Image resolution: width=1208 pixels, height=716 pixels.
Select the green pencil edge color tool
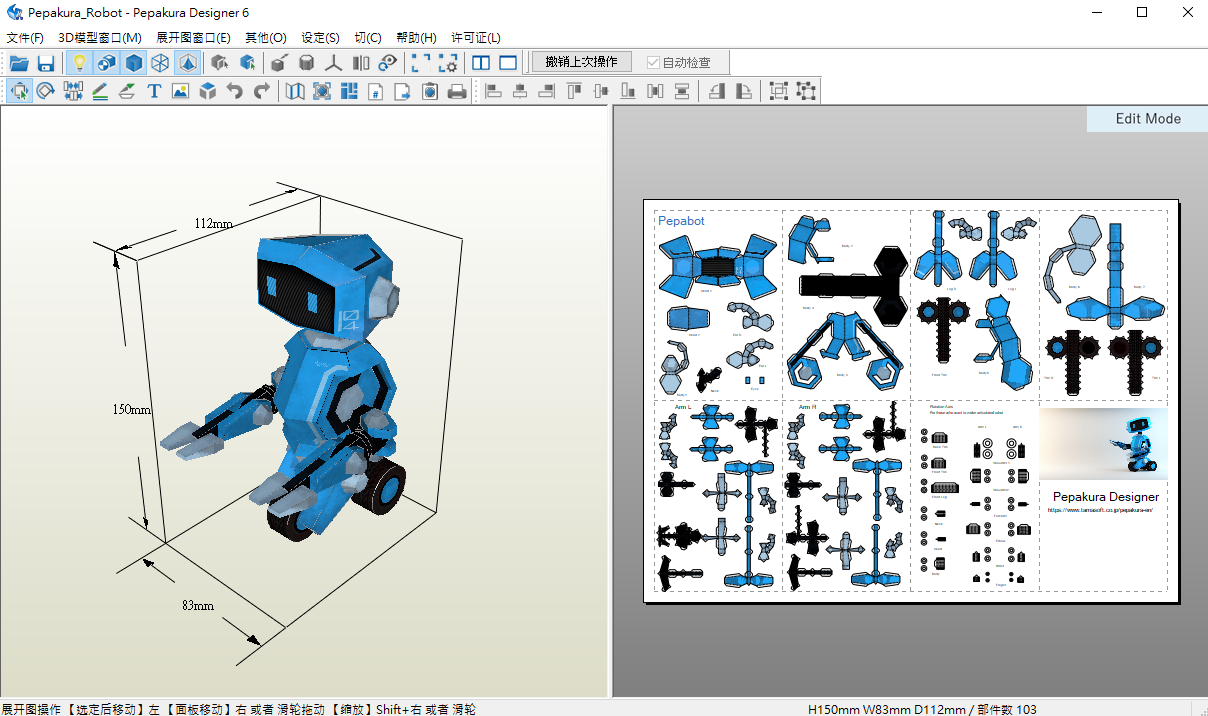[100, 91]
